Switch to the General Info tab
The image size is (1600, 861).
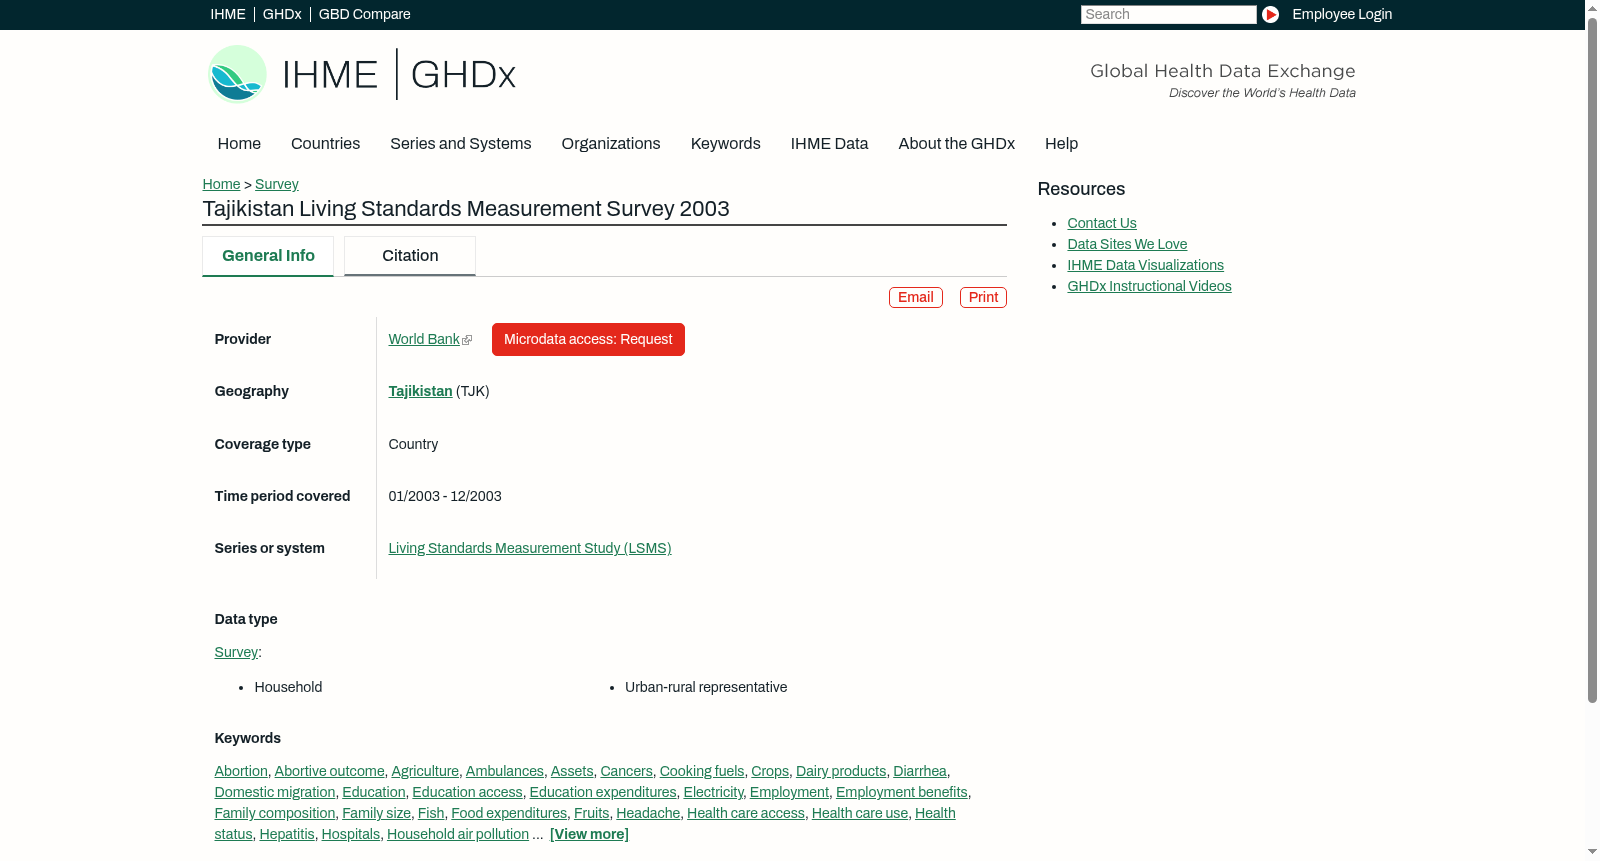(x=268, y=256)
